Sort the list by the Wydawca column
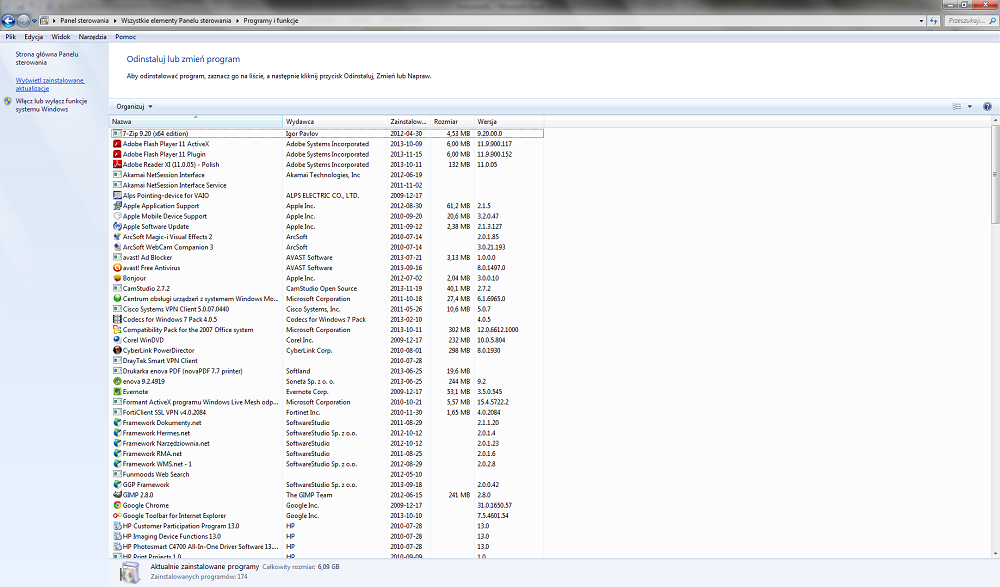Image resolution: width=1000 pixels, height=587 pixels. 335,121
